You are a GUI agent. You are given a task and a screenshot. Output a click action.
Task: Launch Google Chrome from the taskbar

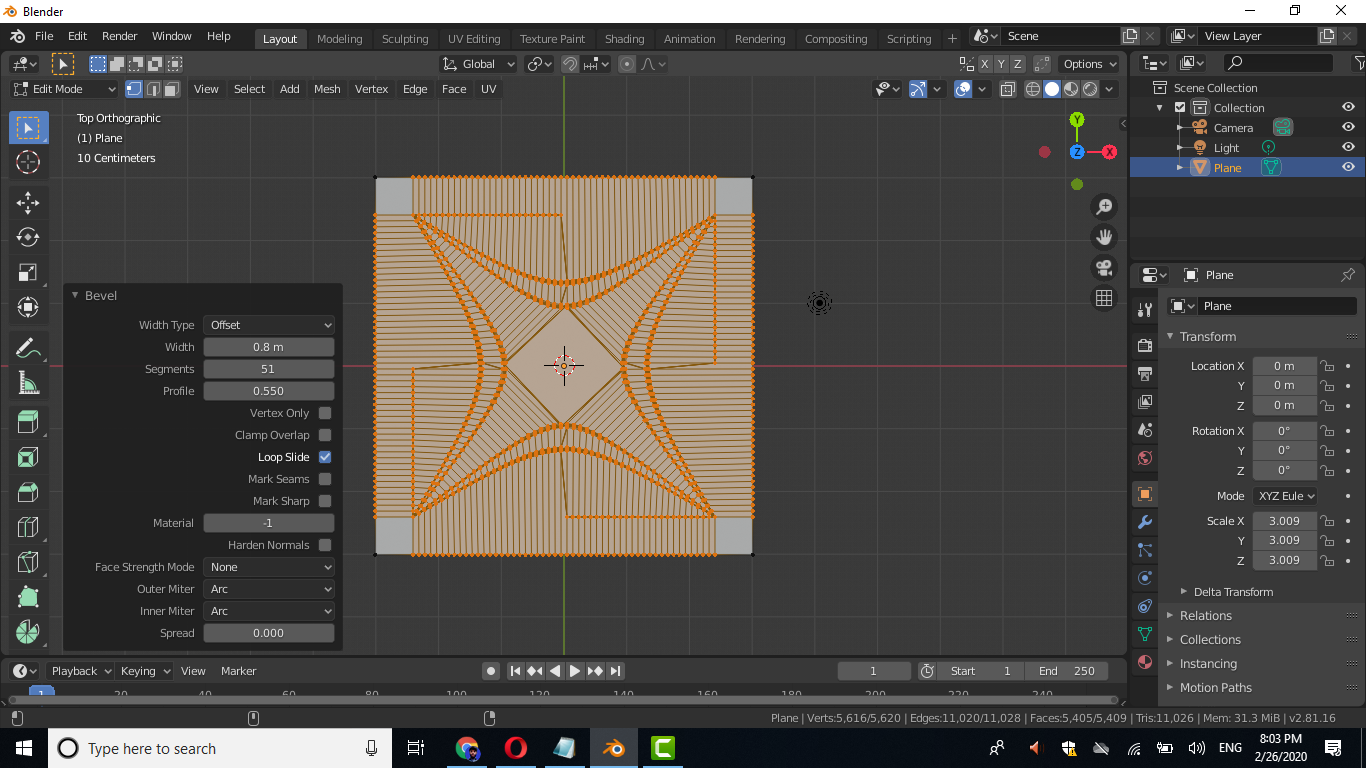click(467, 748)
